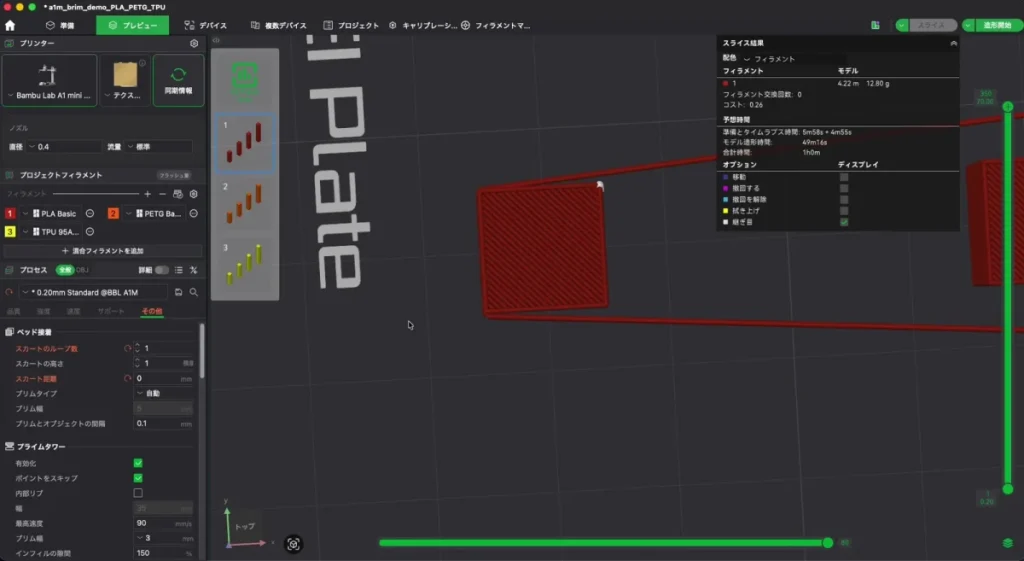Click the process preset search icon
The width and height of the screenshot is (1024, 561).
(x=194, y=293)
